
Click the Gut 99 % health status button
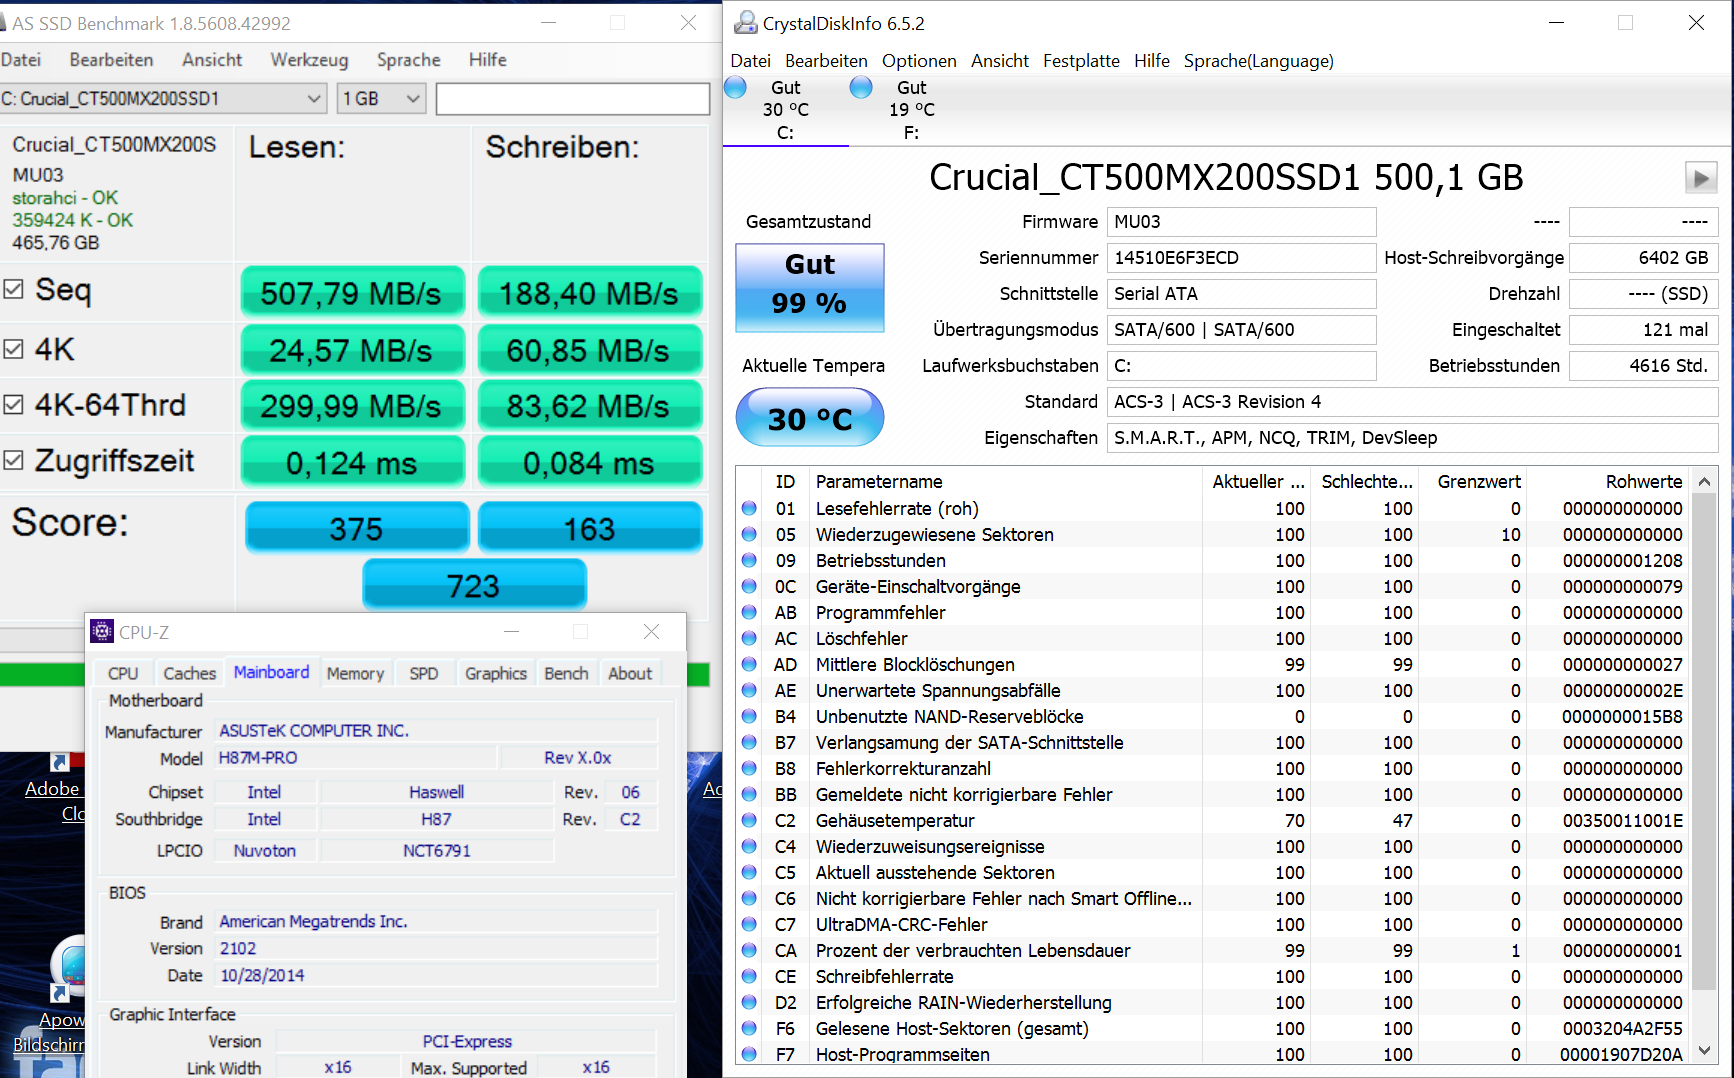(810, 288)
